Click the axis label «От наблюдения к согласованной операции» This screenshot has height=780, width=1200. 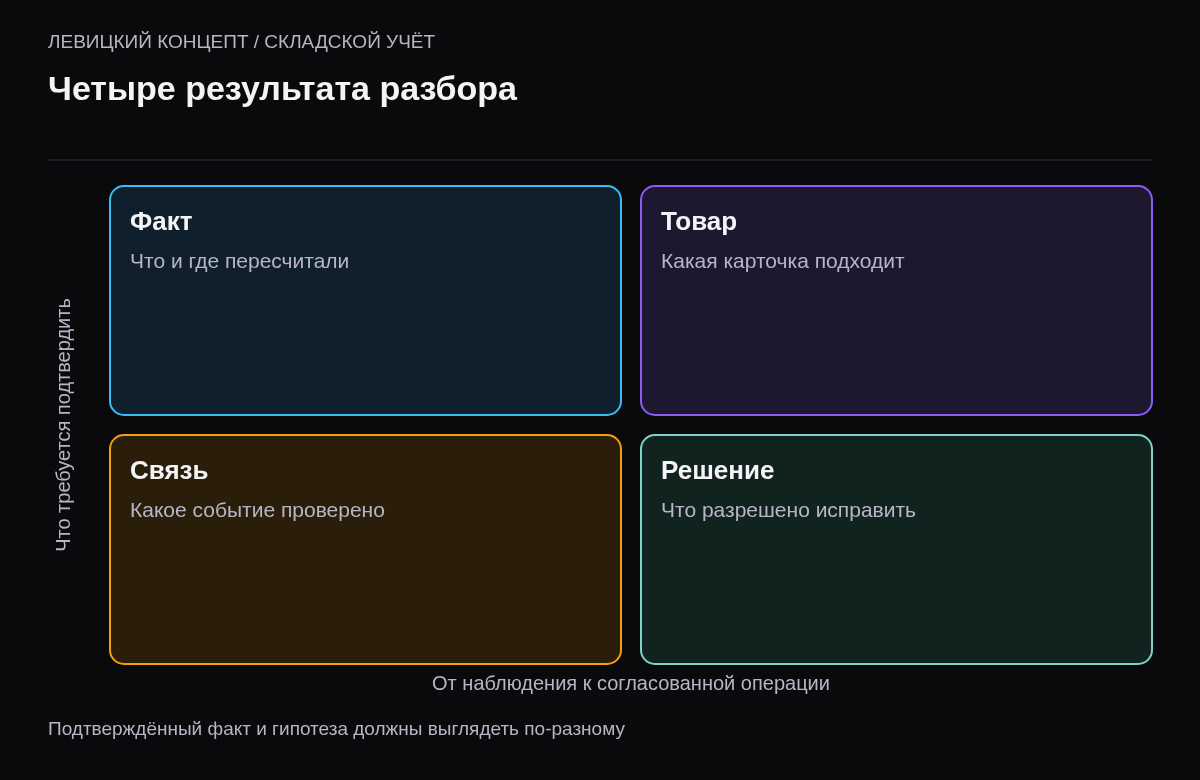(631, 683)
